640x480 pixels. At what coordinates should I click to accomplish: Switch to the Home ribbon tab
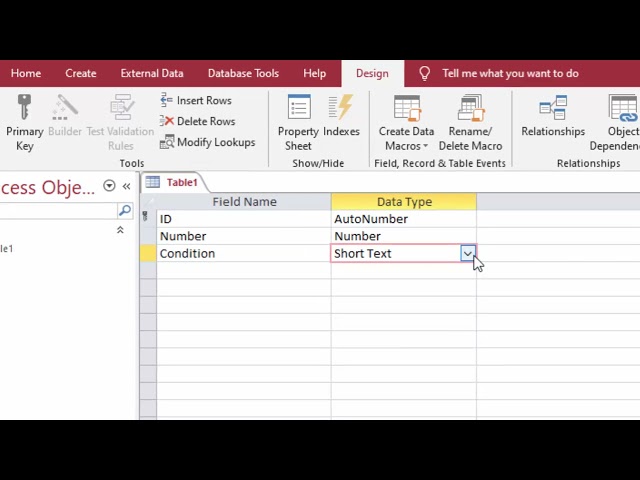26,73
